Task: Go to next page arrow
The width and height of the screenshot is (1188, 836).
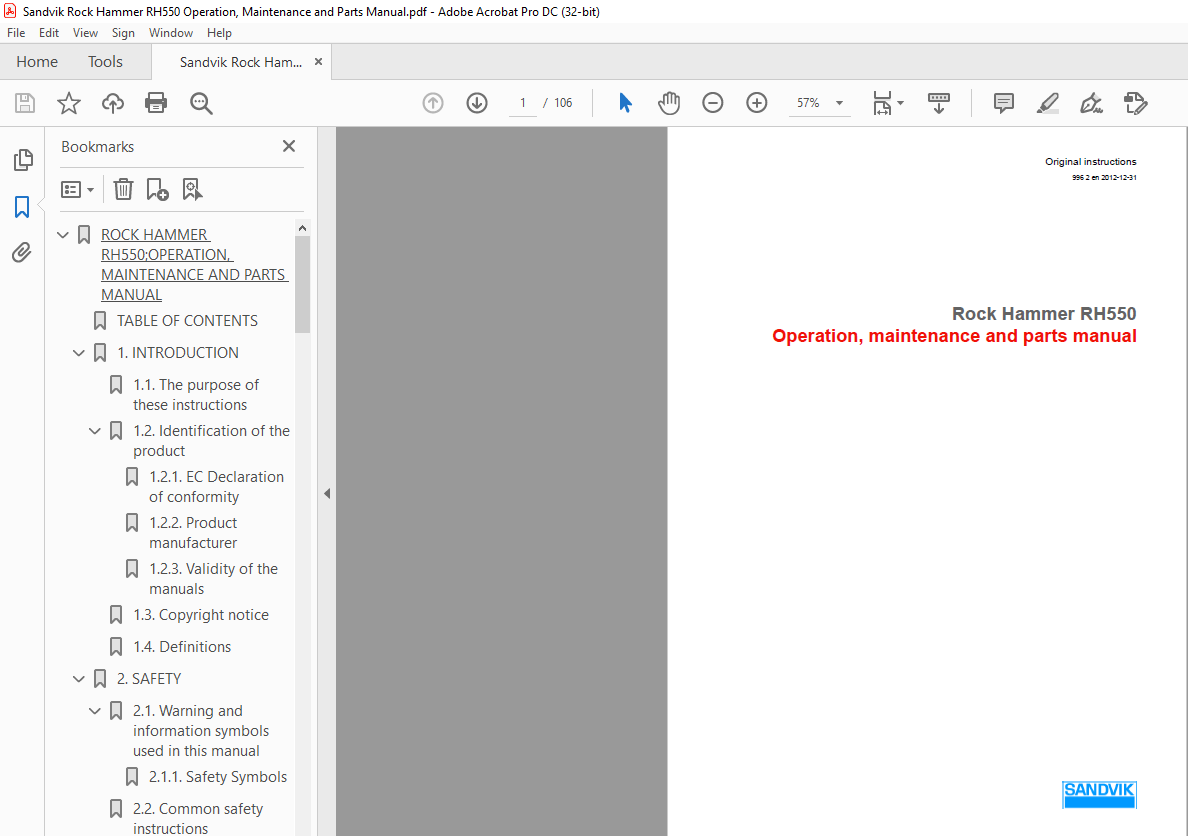Action: [x=477, y=103]
